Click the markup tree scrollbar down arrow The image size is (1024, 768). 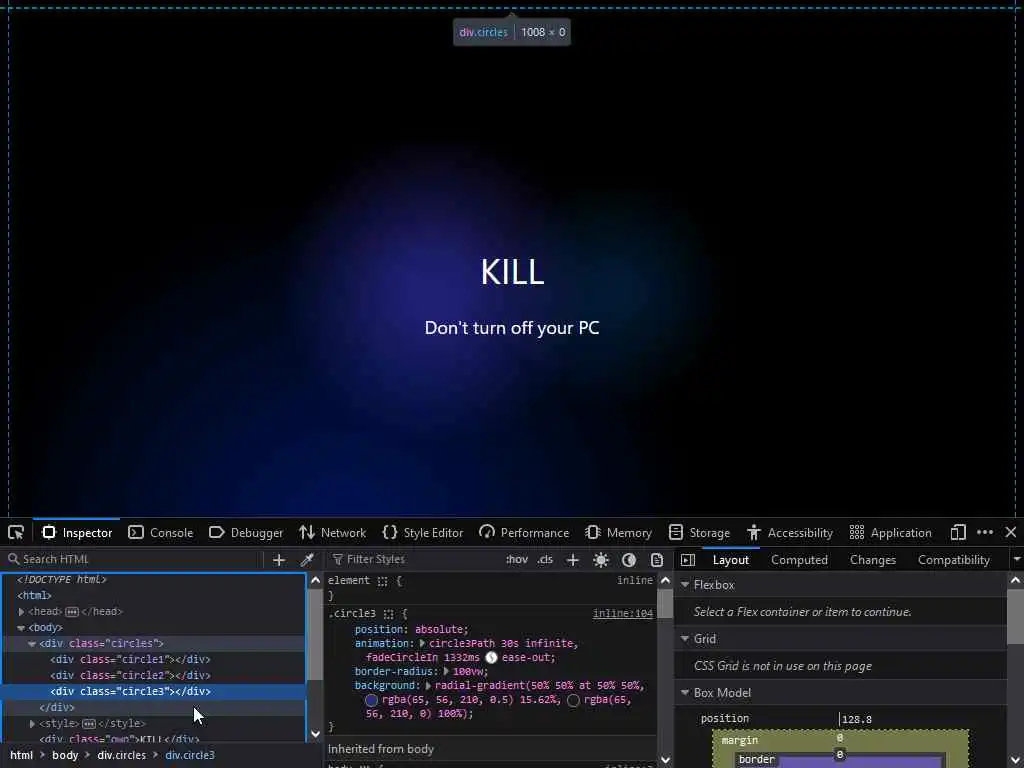pyautogui.click(x=315, y=734)
